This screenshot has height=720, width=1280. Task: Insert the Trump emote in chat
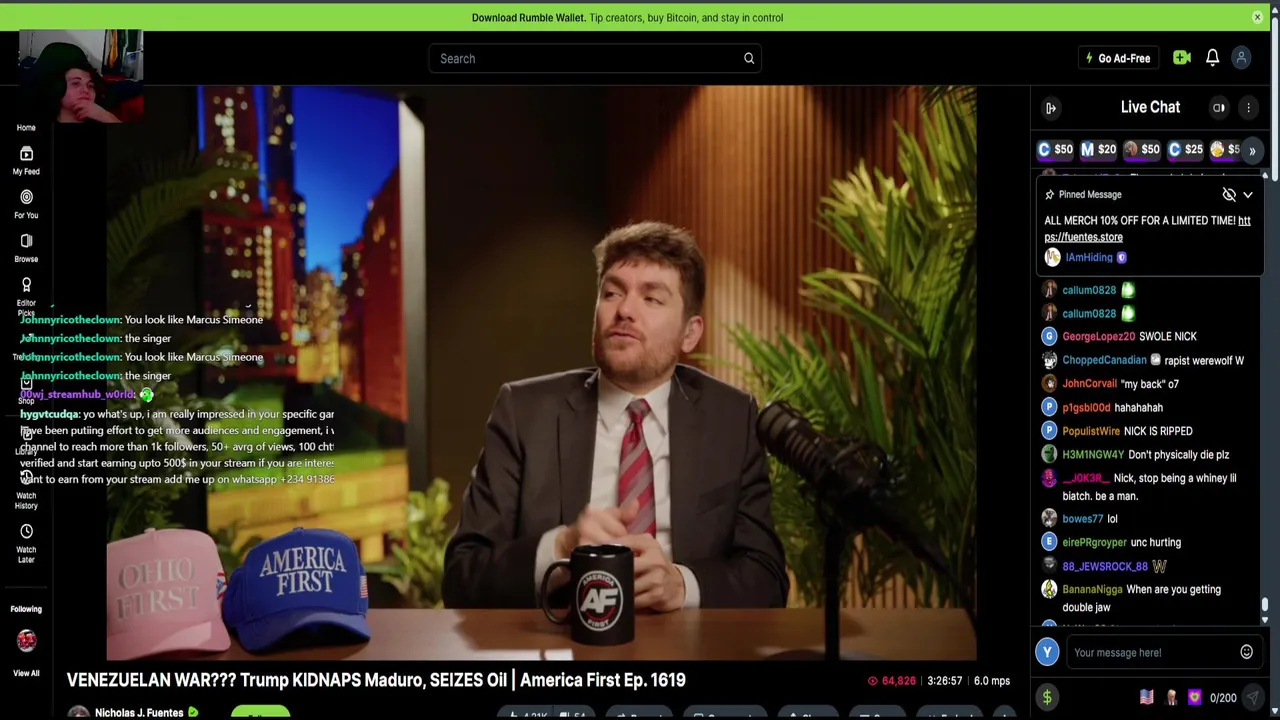pos(1171,697)
